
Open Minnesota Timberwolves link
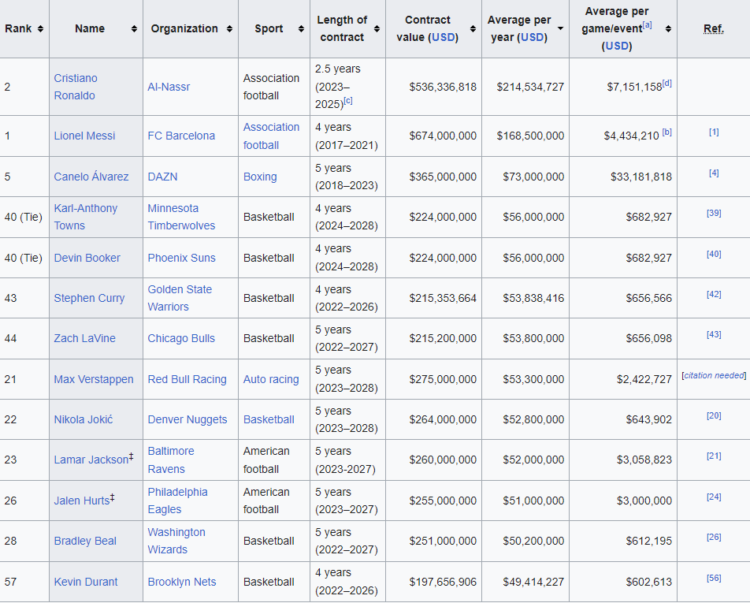click(x=181, y=217)
